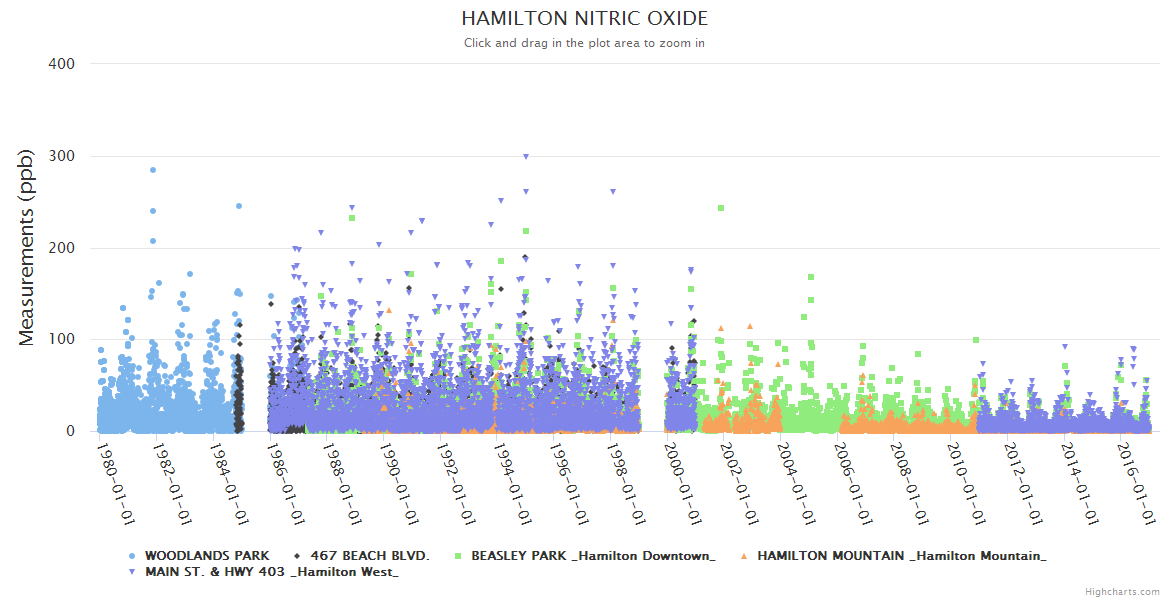Click the zoom hint subtitle text
Image resolution: width=1170 pixels, height=600 pixels.
[x=585, y=43]
